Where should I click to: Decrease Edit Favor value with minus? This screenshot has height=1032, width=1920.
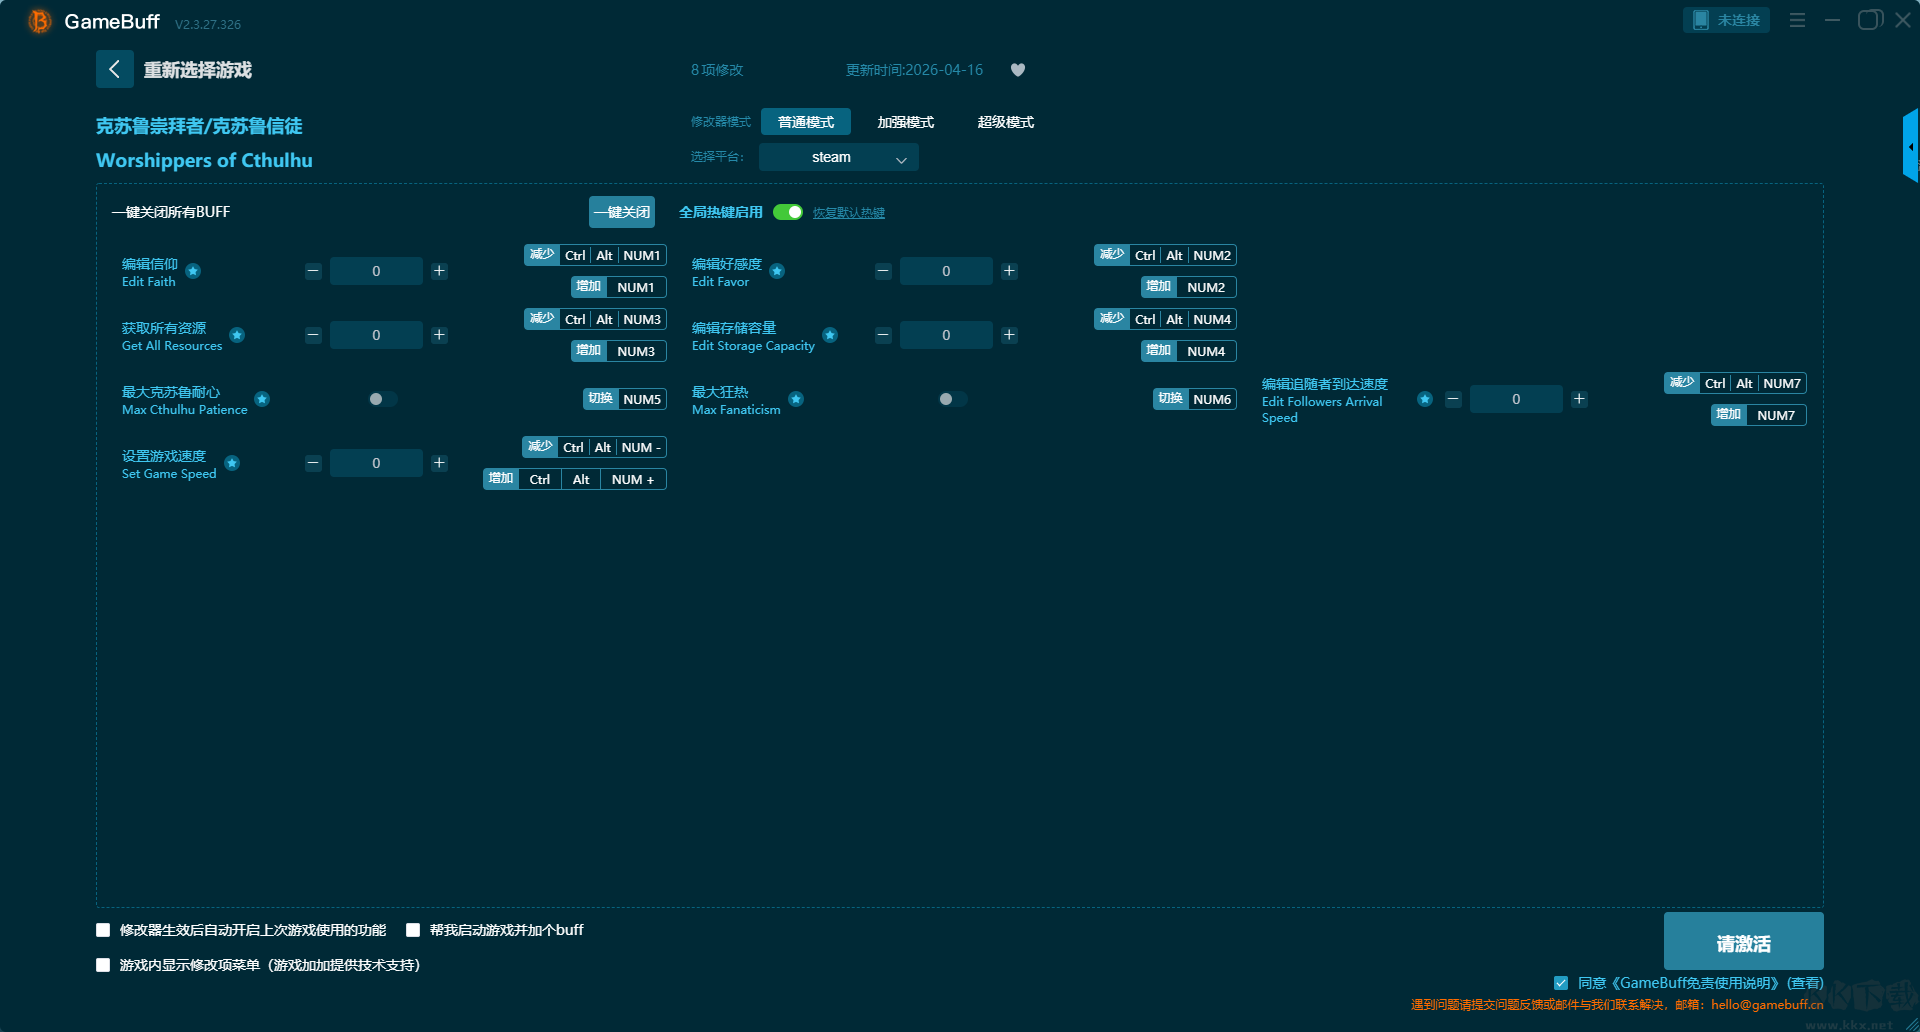[883, 271]
